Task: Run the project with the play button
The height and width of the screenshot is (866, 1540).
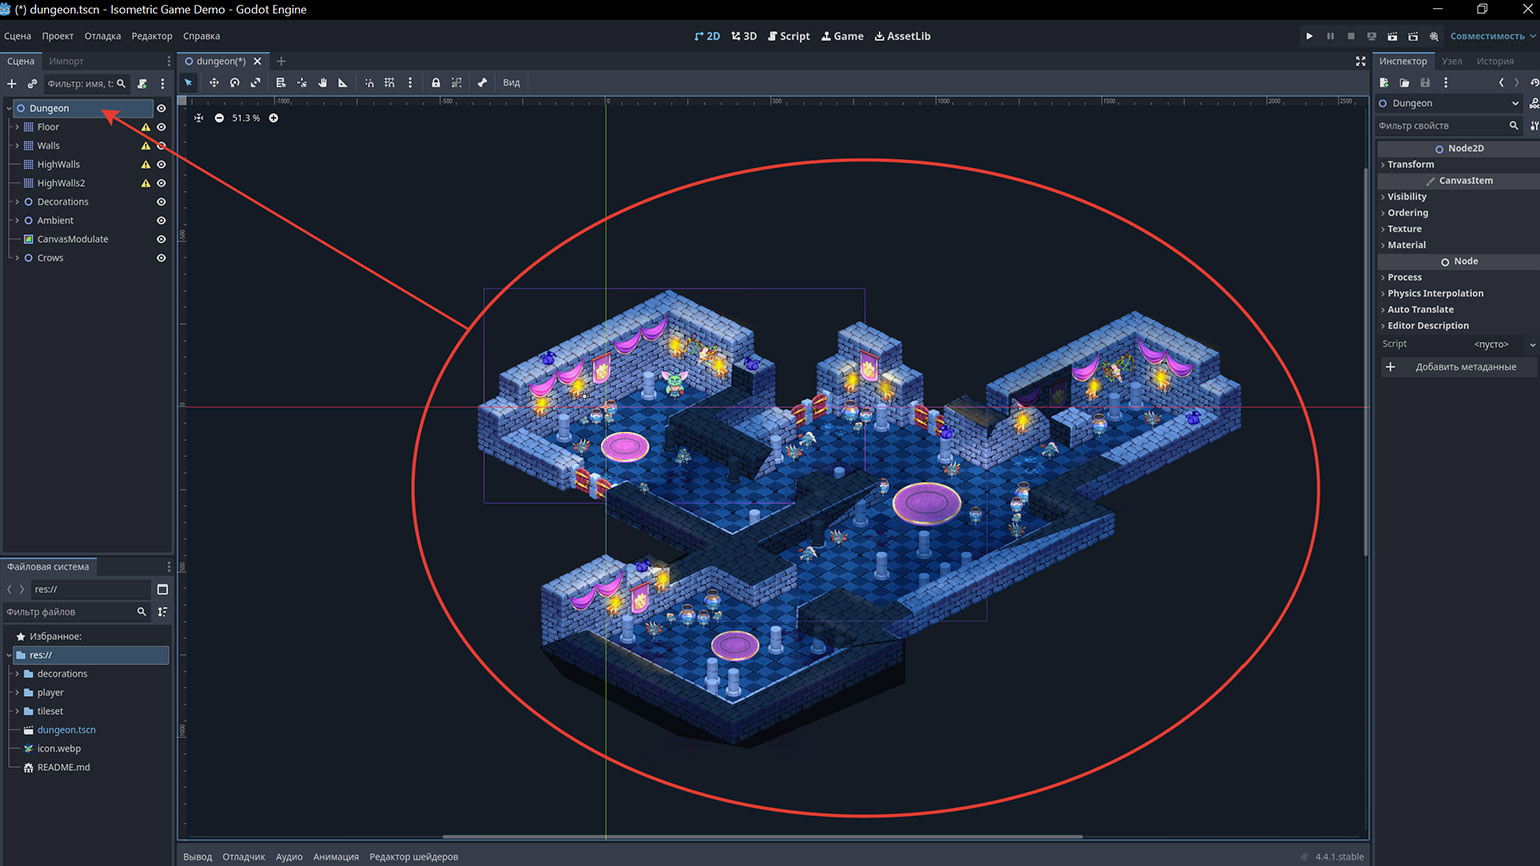Action: (1309, 36)
